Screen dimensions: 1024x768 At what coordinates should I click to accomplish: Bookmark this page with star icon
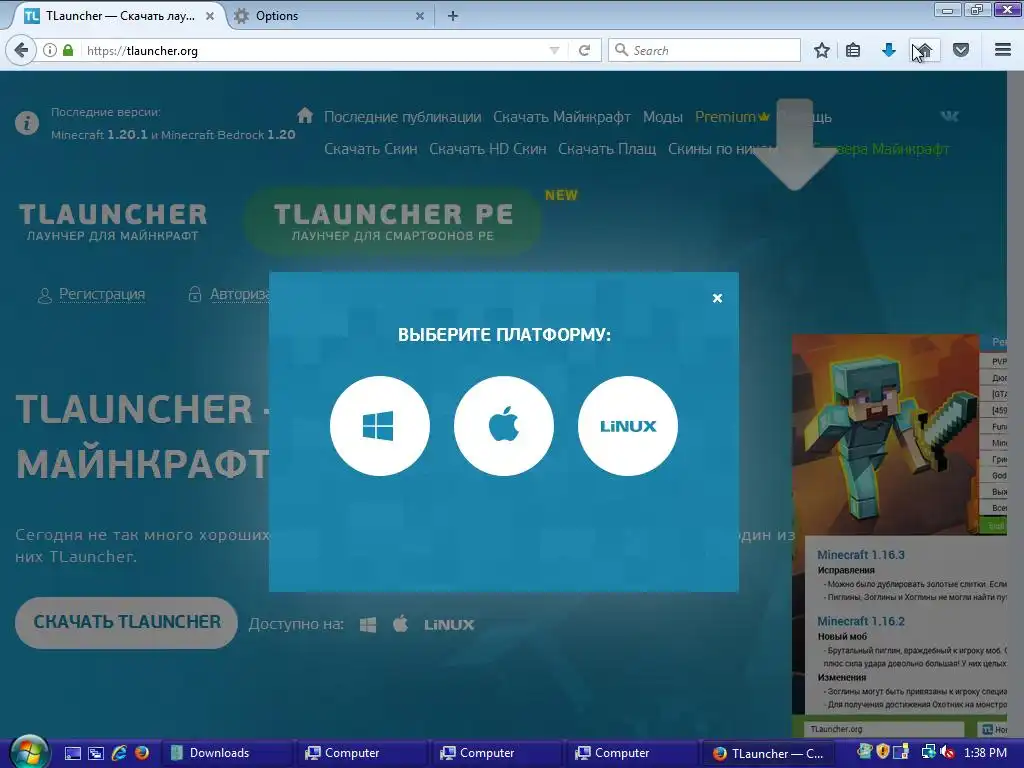(x=822, y=50)
